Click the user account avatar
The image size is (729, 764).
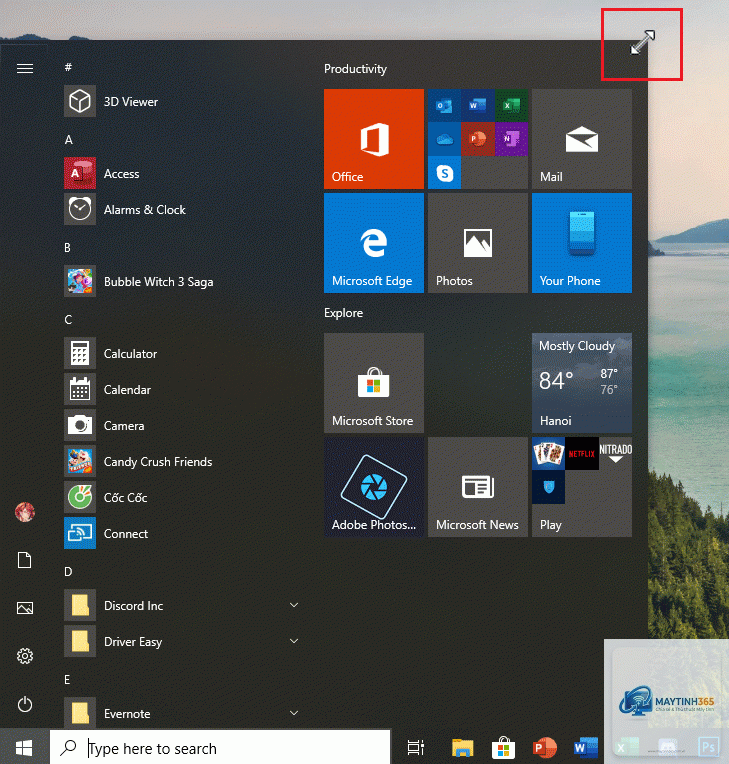tap(25, 512)
